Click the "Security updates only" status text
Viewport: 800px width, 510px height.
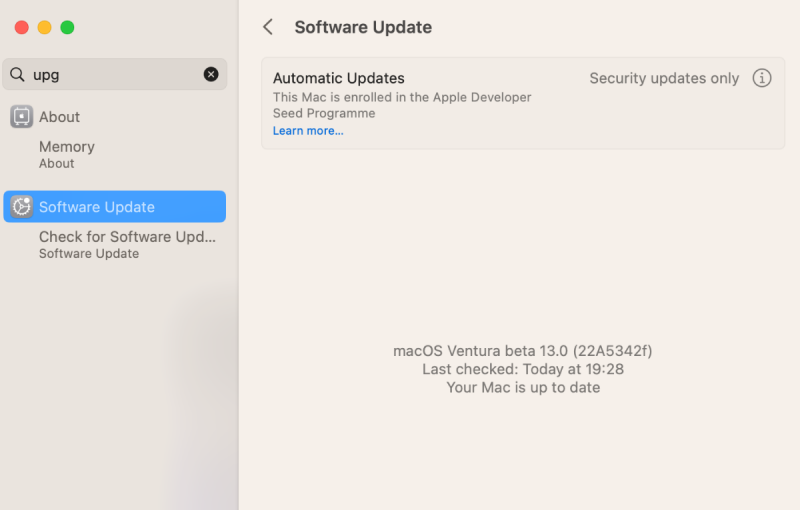664,78
